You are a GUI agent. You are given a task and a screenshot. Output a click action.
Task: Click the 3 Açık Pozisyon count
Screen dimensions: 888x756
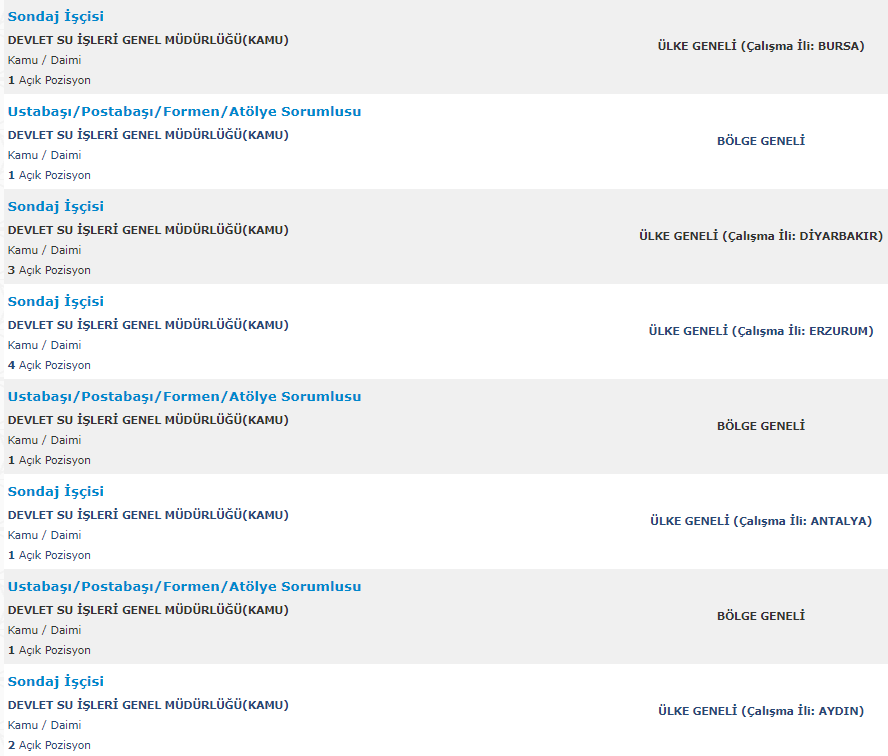(49, 270)
